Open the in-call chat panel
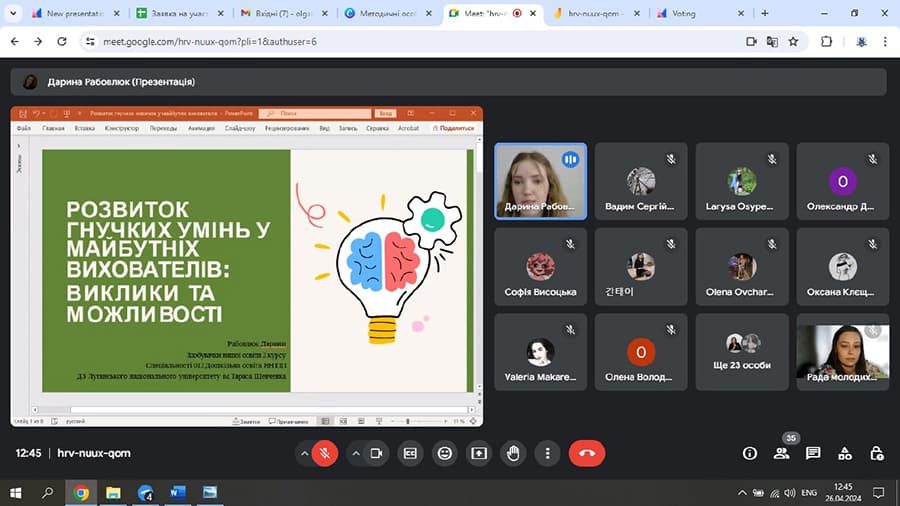This screenshot has height=506, width=900. point(813,453)
